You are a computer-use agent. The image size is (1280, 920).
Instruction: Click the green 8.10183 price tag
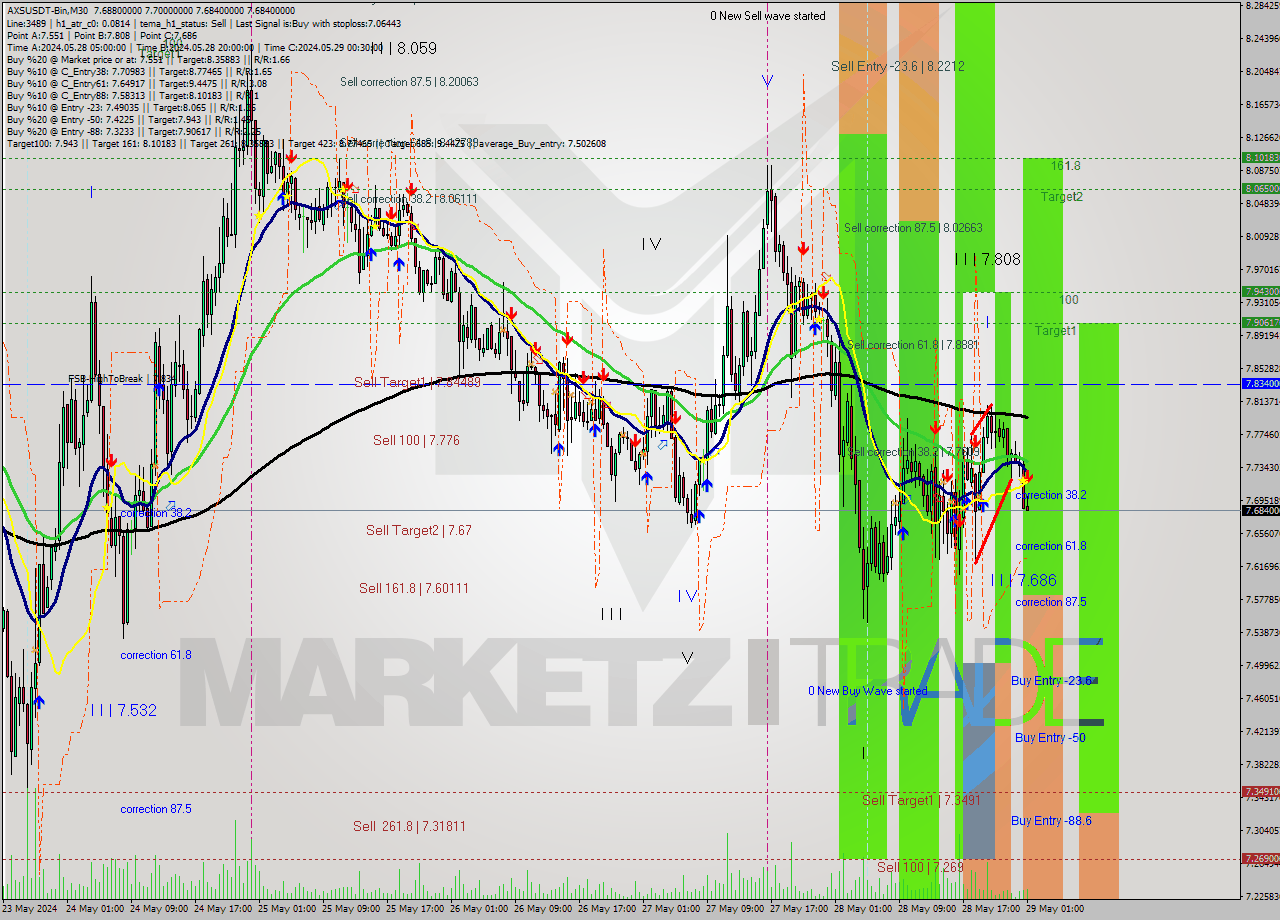tap(1261, 158)
